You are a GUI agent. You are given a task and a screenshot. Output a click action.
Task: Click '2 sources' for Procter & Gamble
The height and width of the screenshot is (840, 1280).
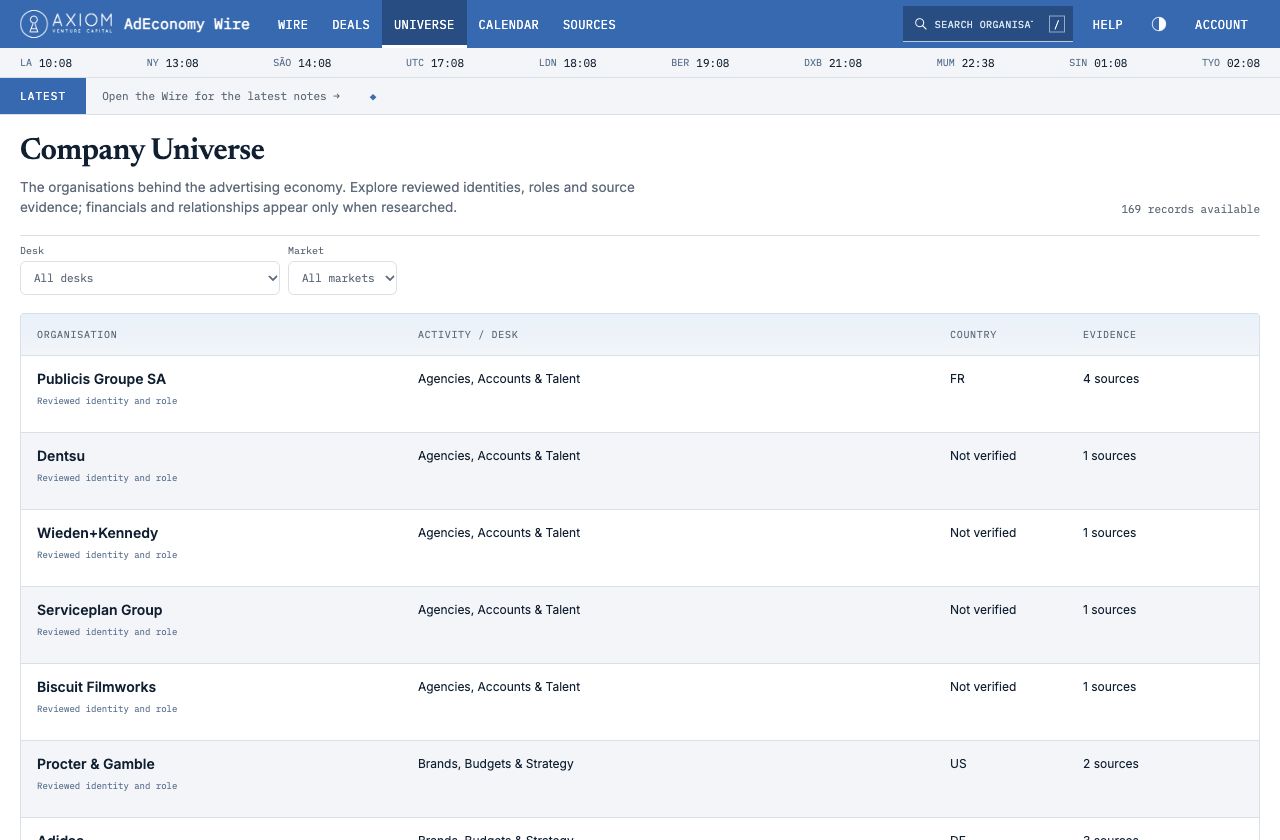(1111, 764)
